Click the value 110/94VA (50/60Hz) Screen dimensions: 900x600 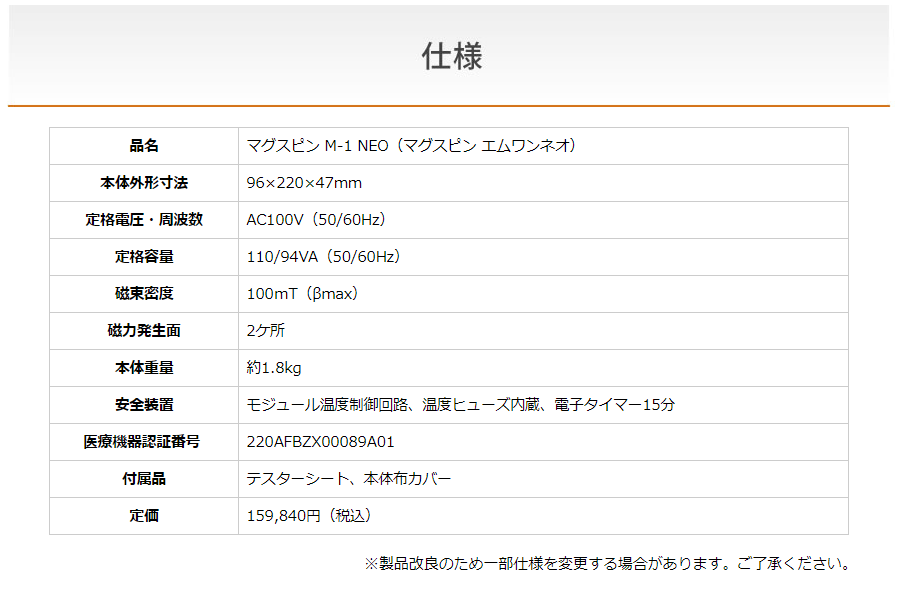coord(324,257)
